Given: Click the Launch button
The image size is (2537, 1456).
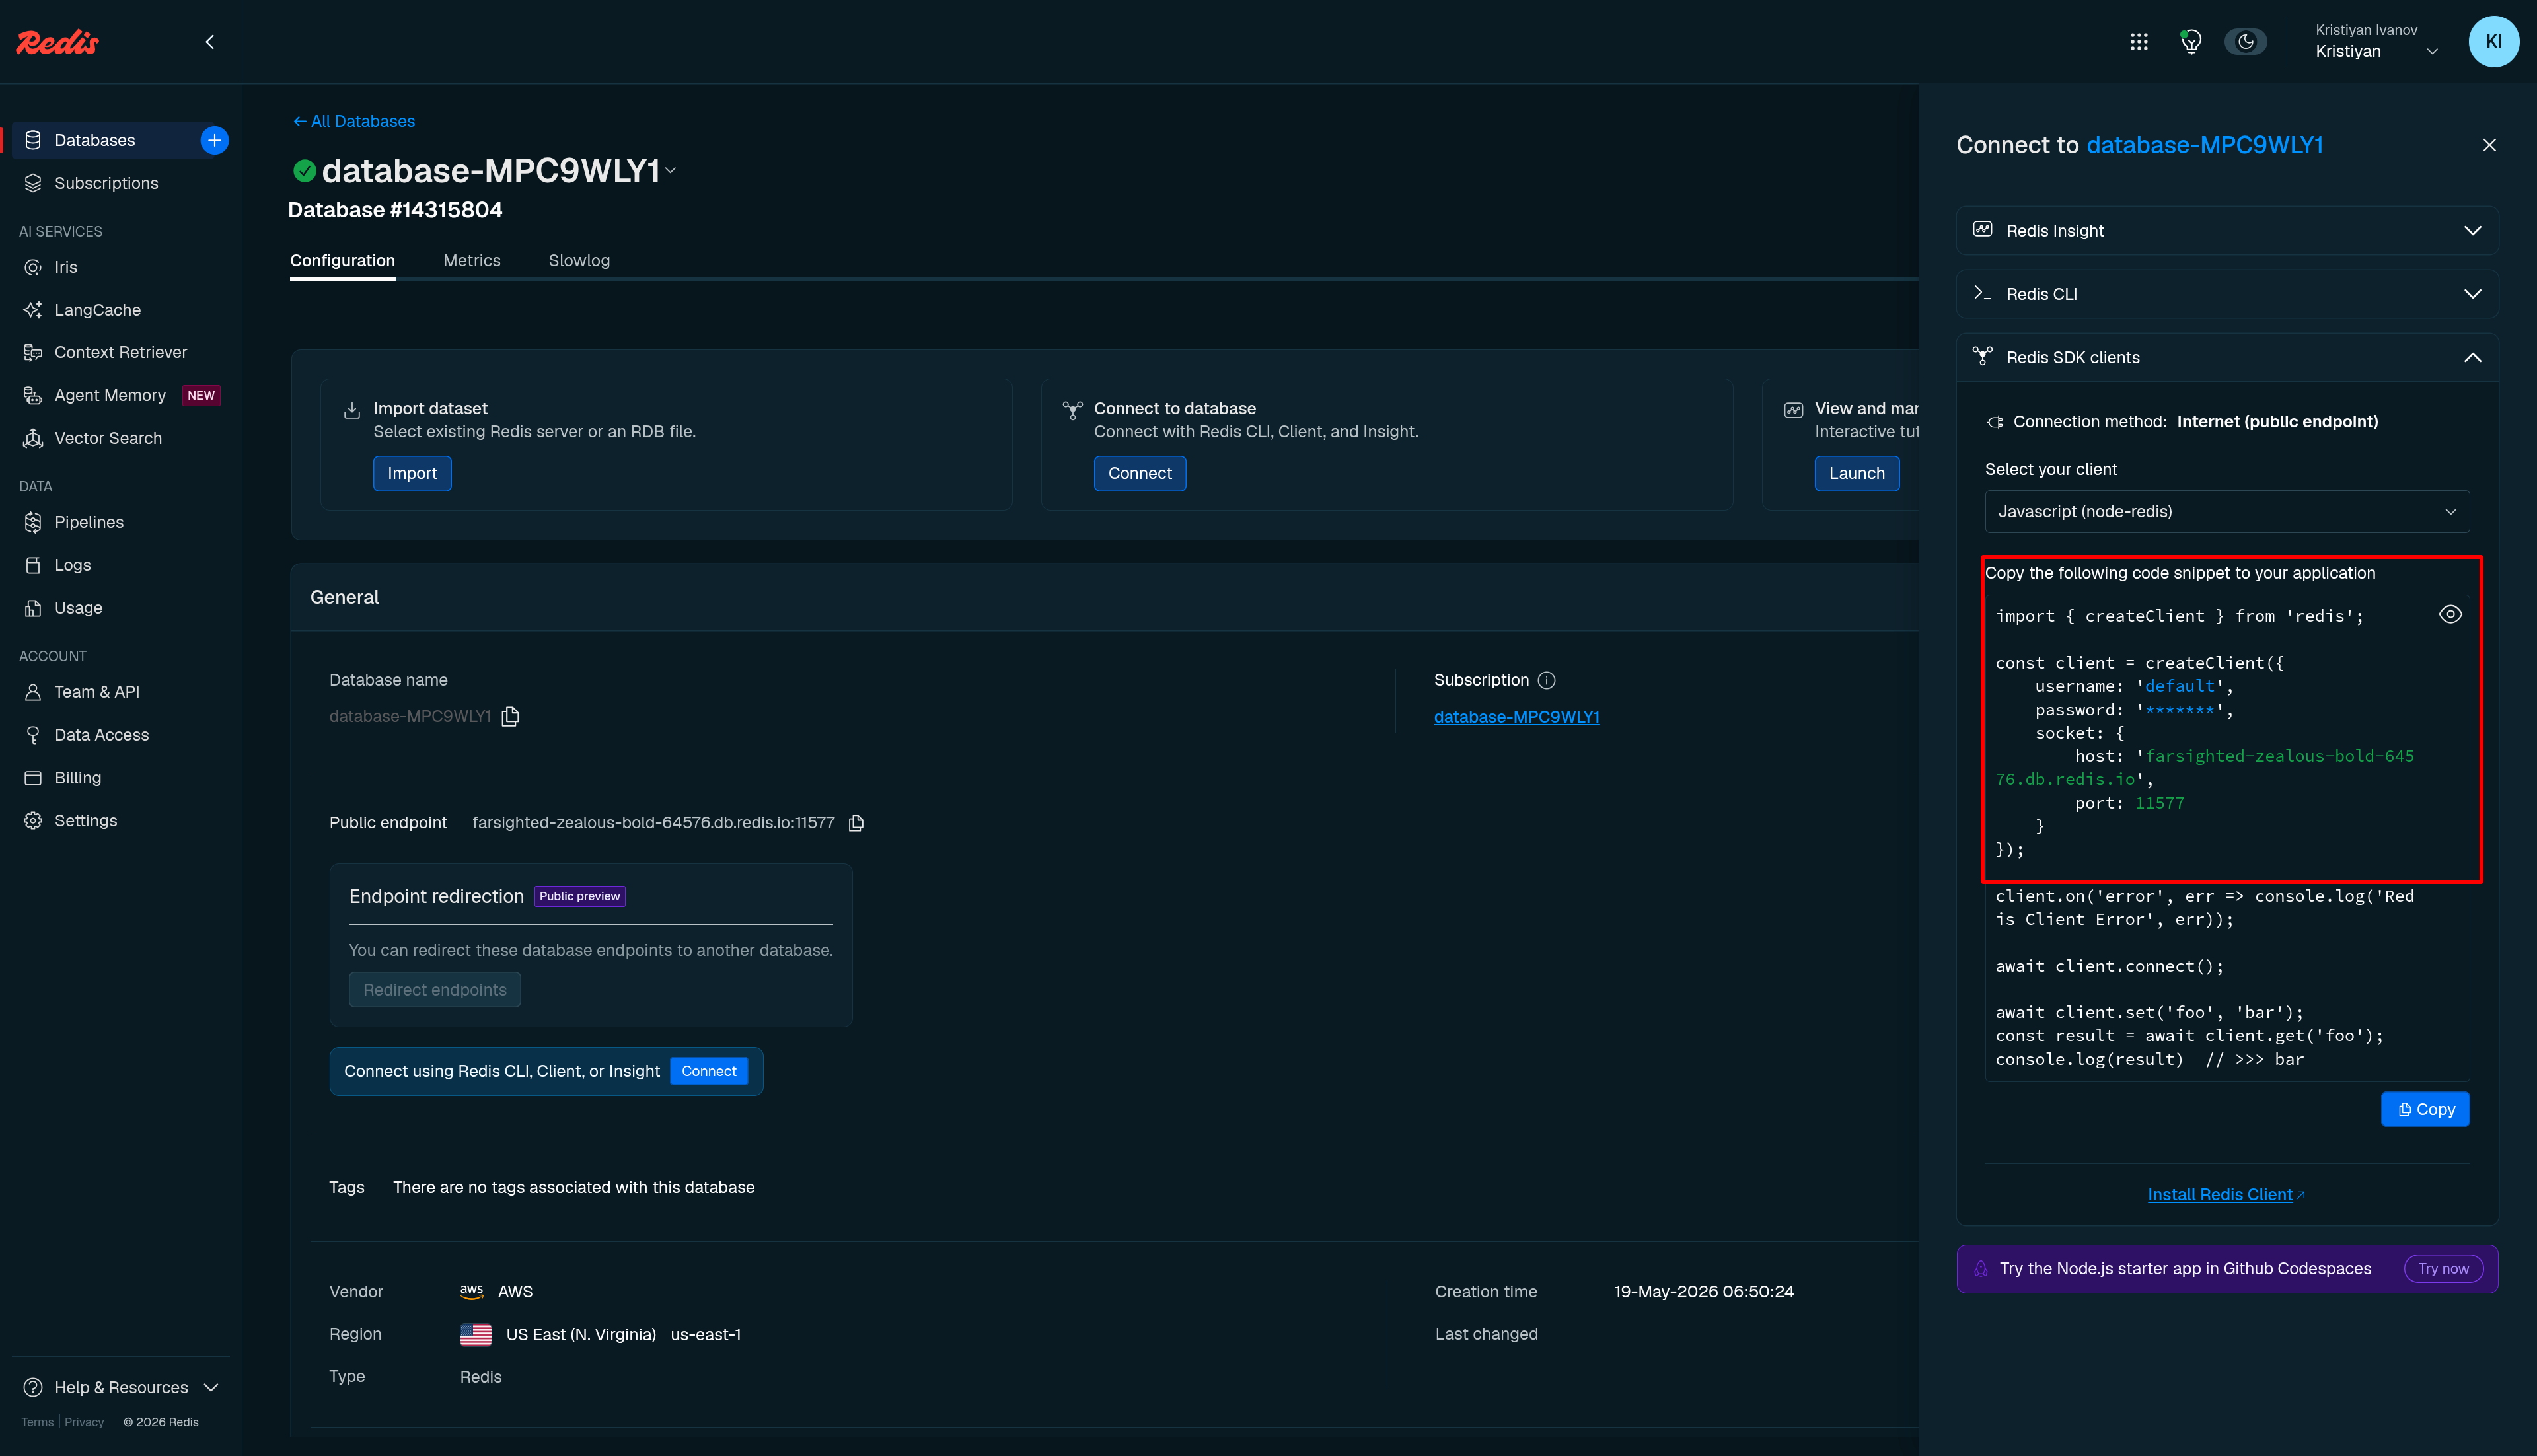Looking at the screenshot, I should click(1856, 473).
